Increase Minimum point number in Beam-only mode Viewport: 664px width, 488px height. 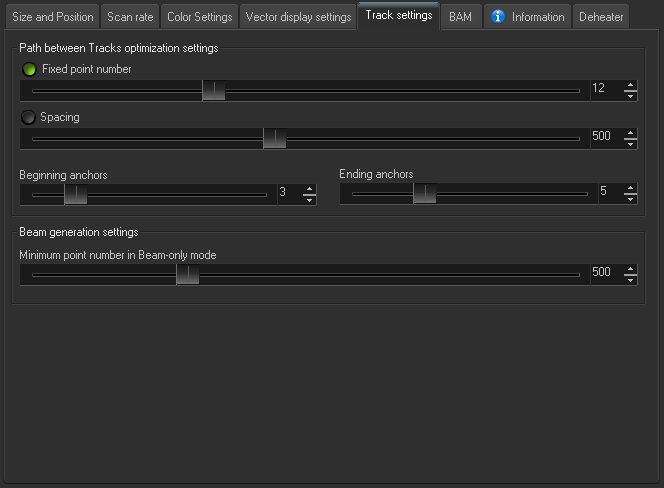click(631, 269)
